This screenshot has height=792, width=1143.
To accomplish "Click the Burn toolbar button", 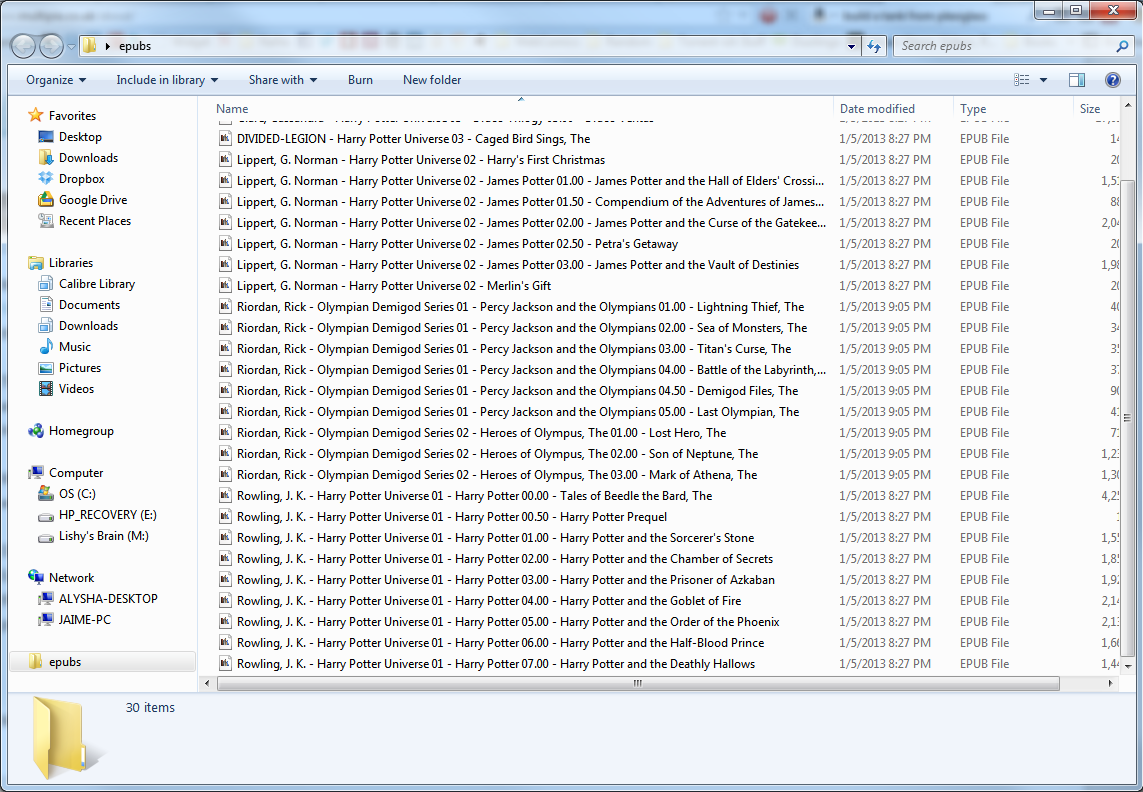I will click(x=360, y=79).
